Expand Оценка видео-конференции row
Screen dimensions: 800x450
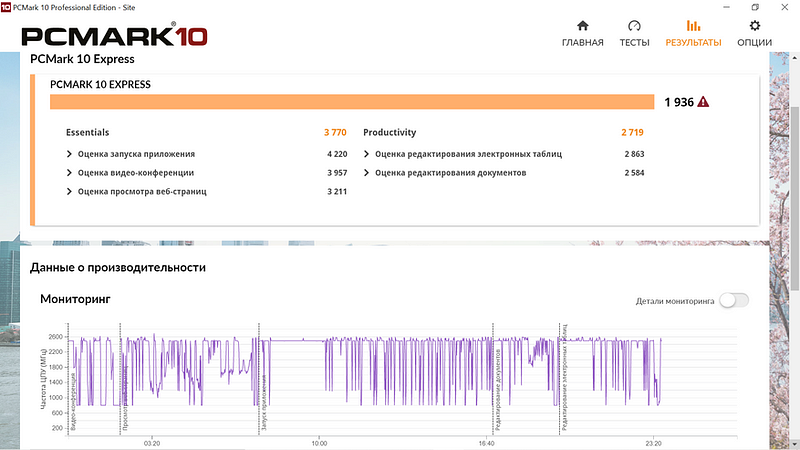point(69,172)
